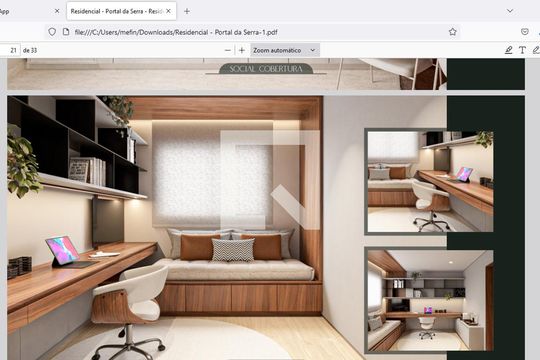The width and height of the screenshot is (540, 360).
Task: Click the upper small desk render image
Action: (x=430, y=182)
